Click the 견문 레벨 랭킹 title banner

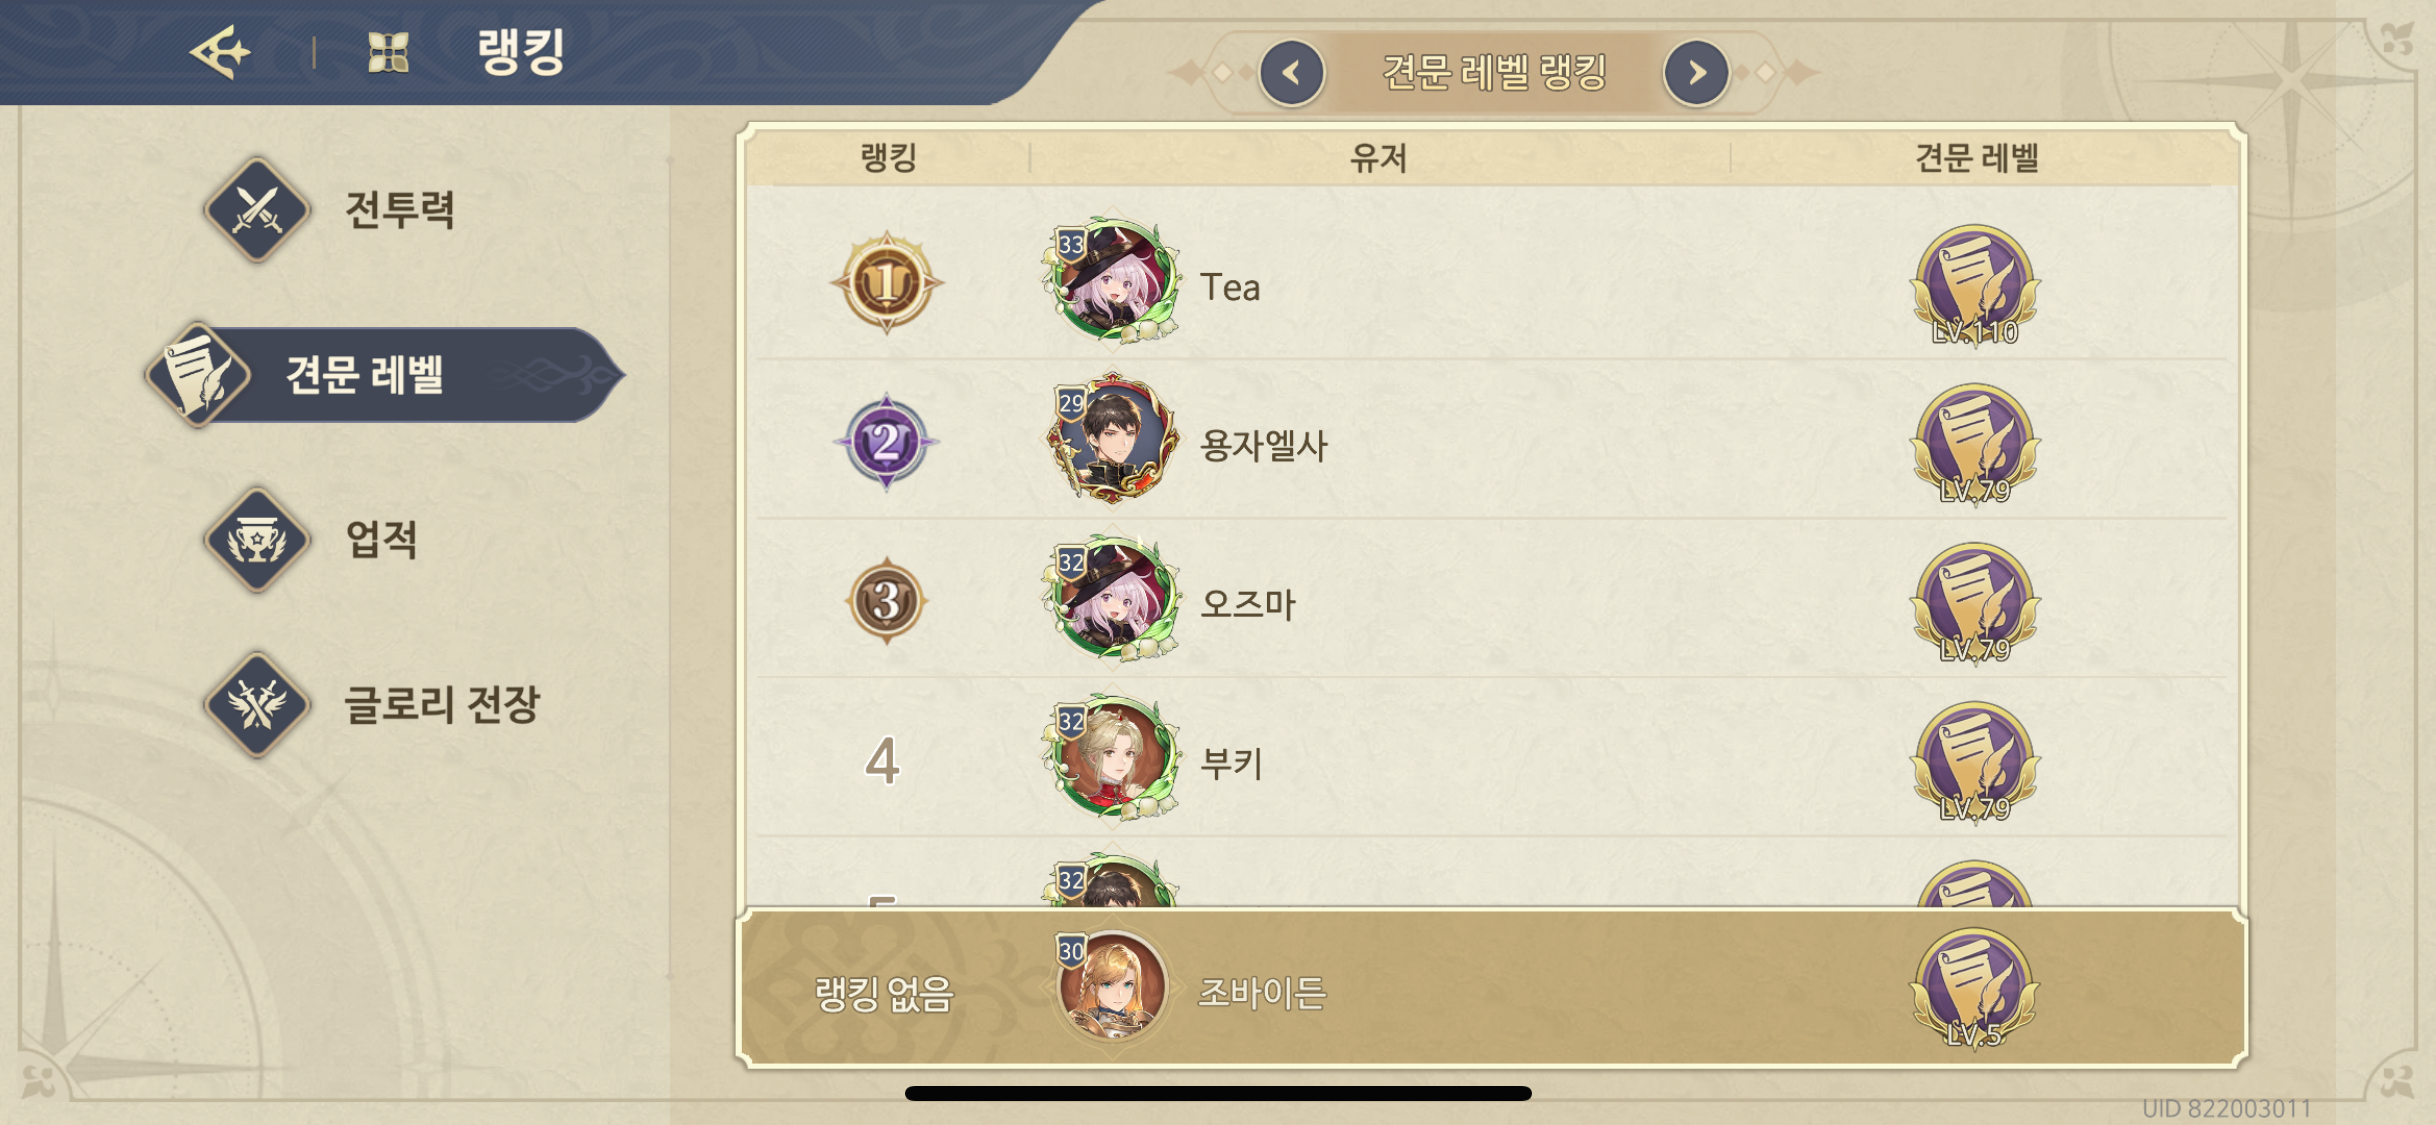1494,72
